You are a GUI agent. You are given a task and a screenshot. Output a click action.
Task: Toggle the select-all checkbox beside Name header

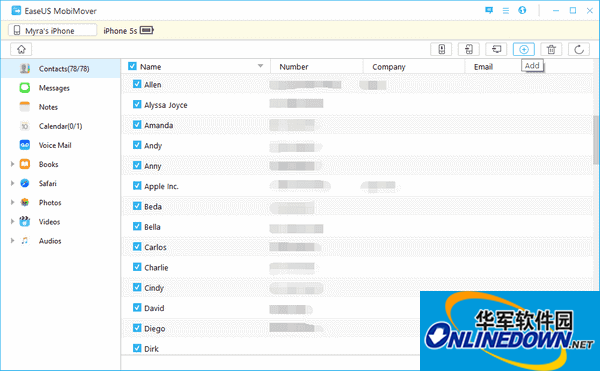pos(132,66)
